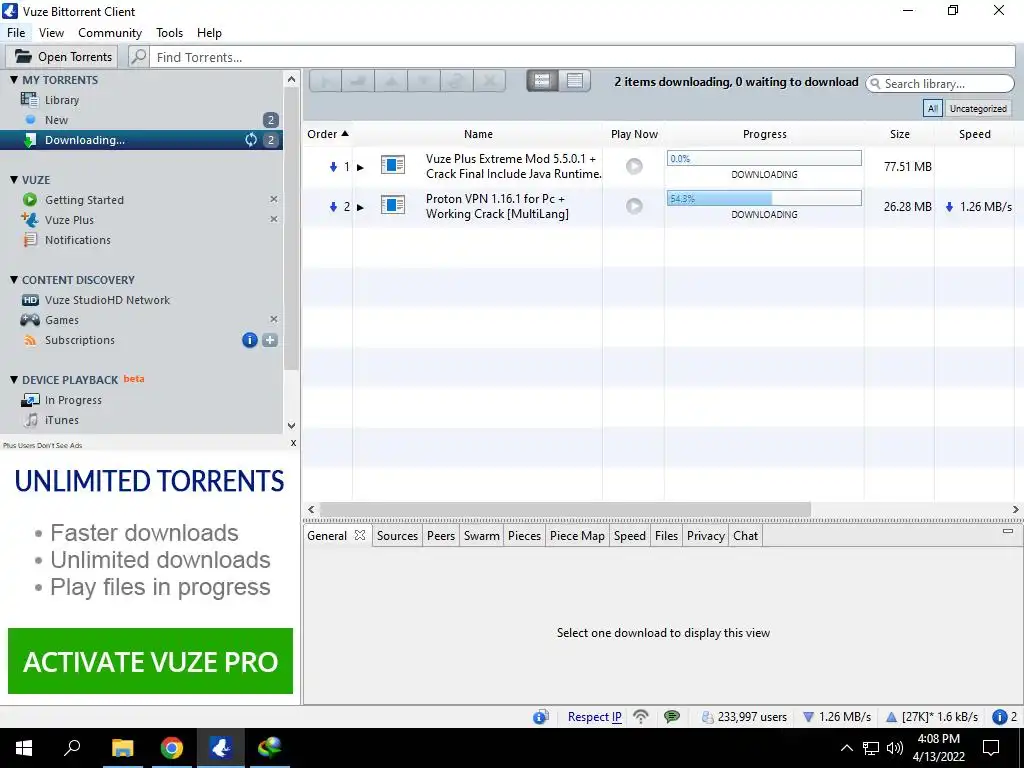Click the Find Torrents search field

click(583, 57)
